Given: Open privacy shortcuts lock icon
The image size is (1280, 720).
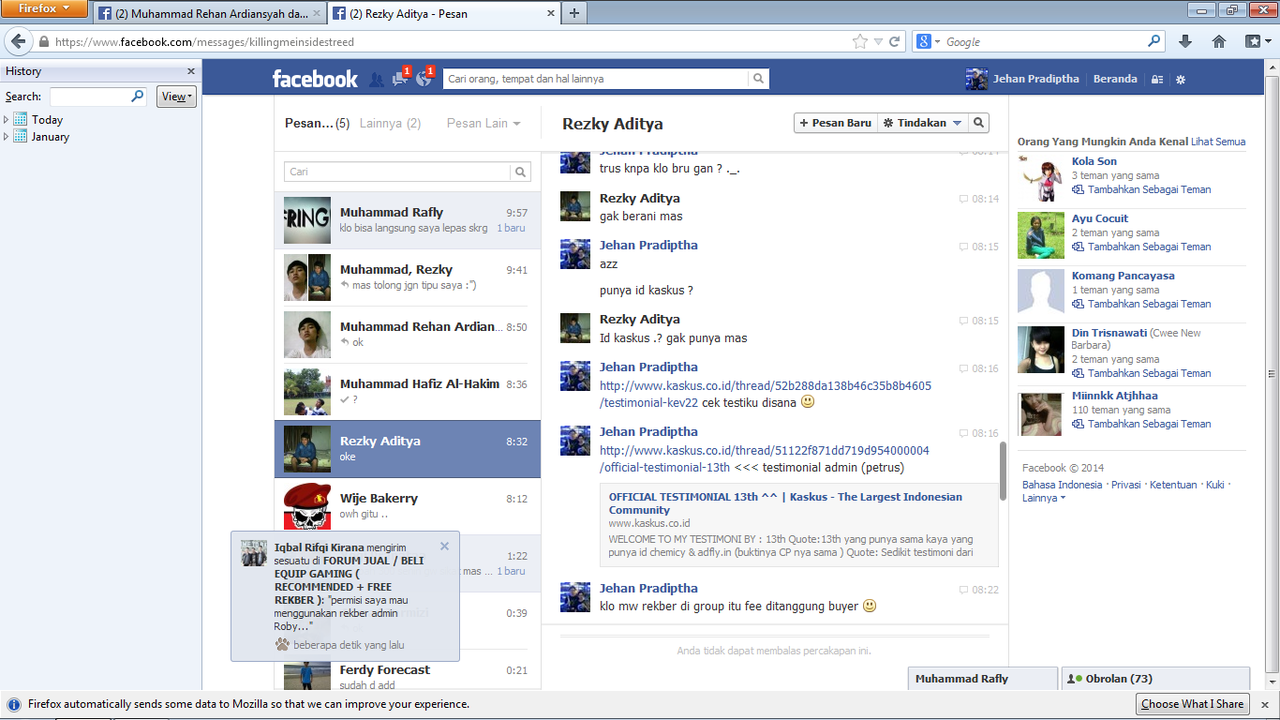Looking at the screenshot, I should click(1157, 79).
